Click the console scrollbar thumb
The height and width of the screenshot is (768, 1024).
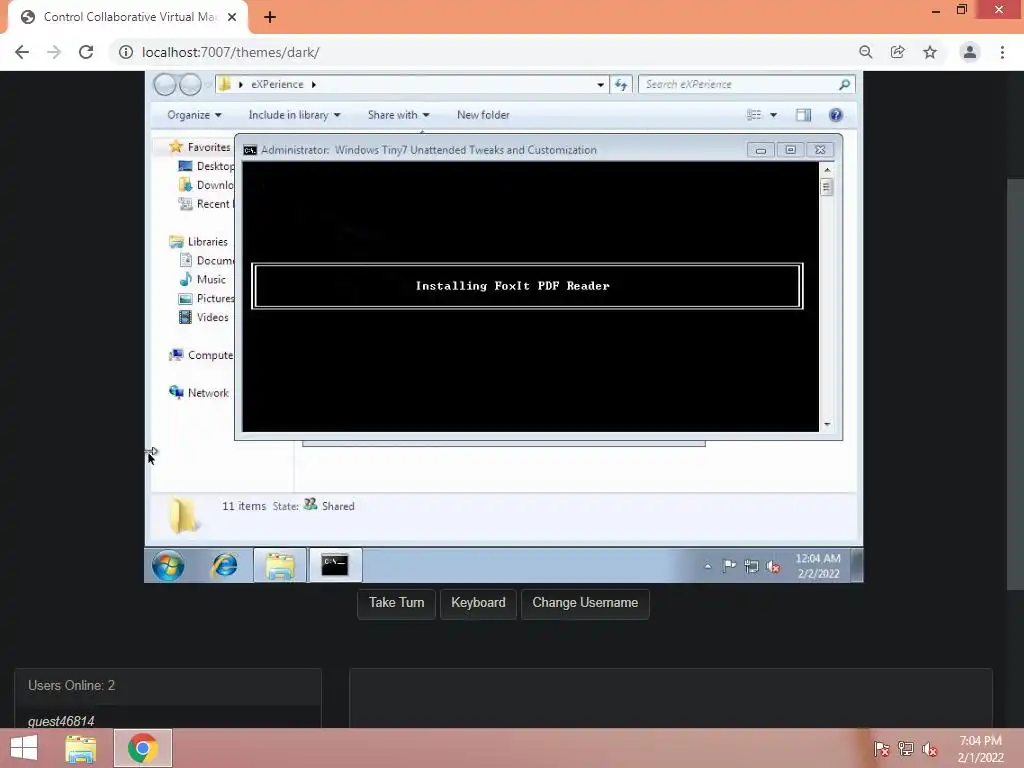(827, 187)
